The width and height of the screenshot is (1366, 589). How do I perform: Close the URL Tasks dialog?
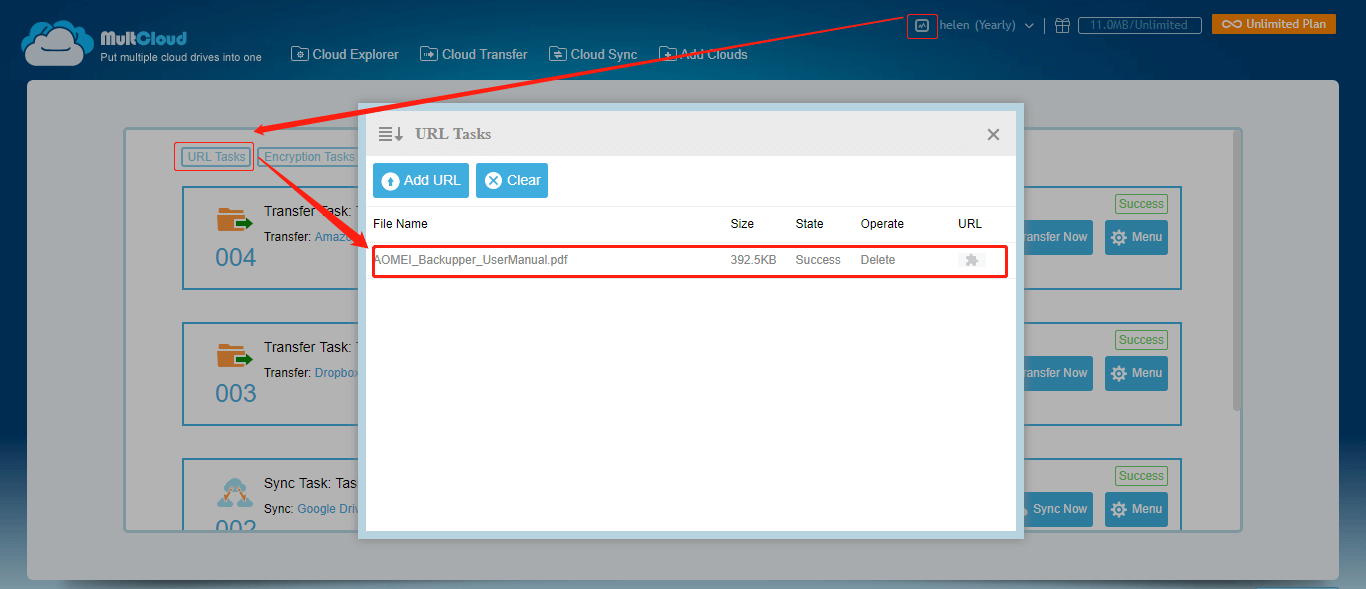(x=993, y=134)
